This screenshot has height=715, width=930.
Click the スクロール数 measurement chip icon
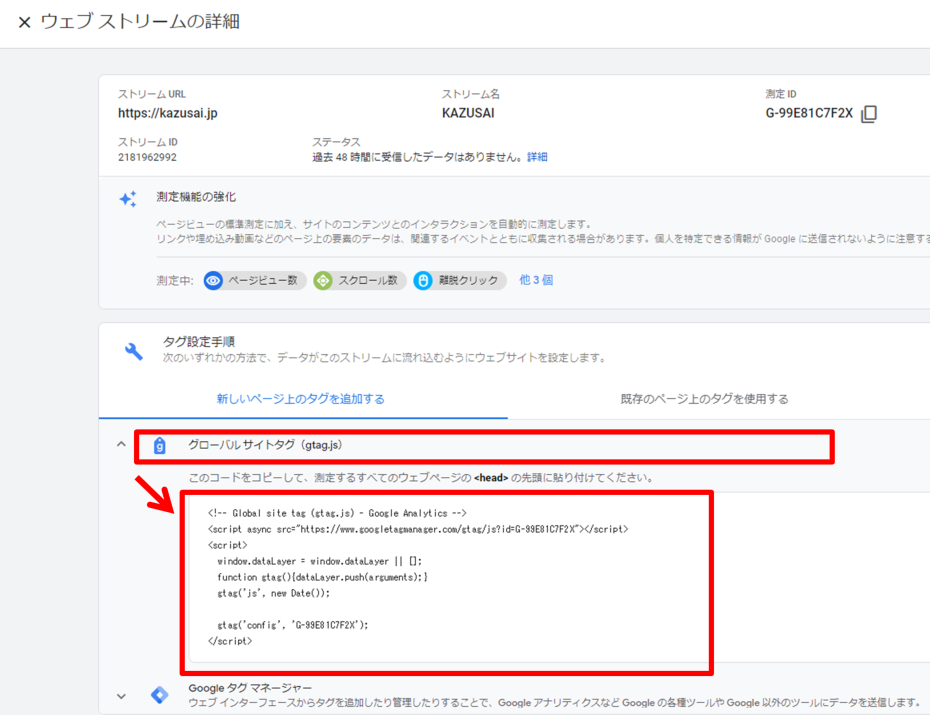[x=322, y=281]
